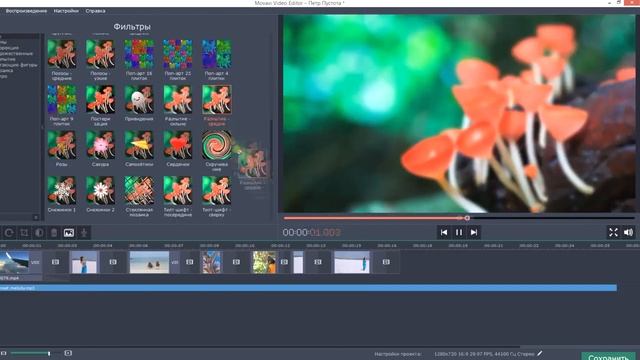Apply the Стеклянная мозаика filter

(x=139, y=191)
